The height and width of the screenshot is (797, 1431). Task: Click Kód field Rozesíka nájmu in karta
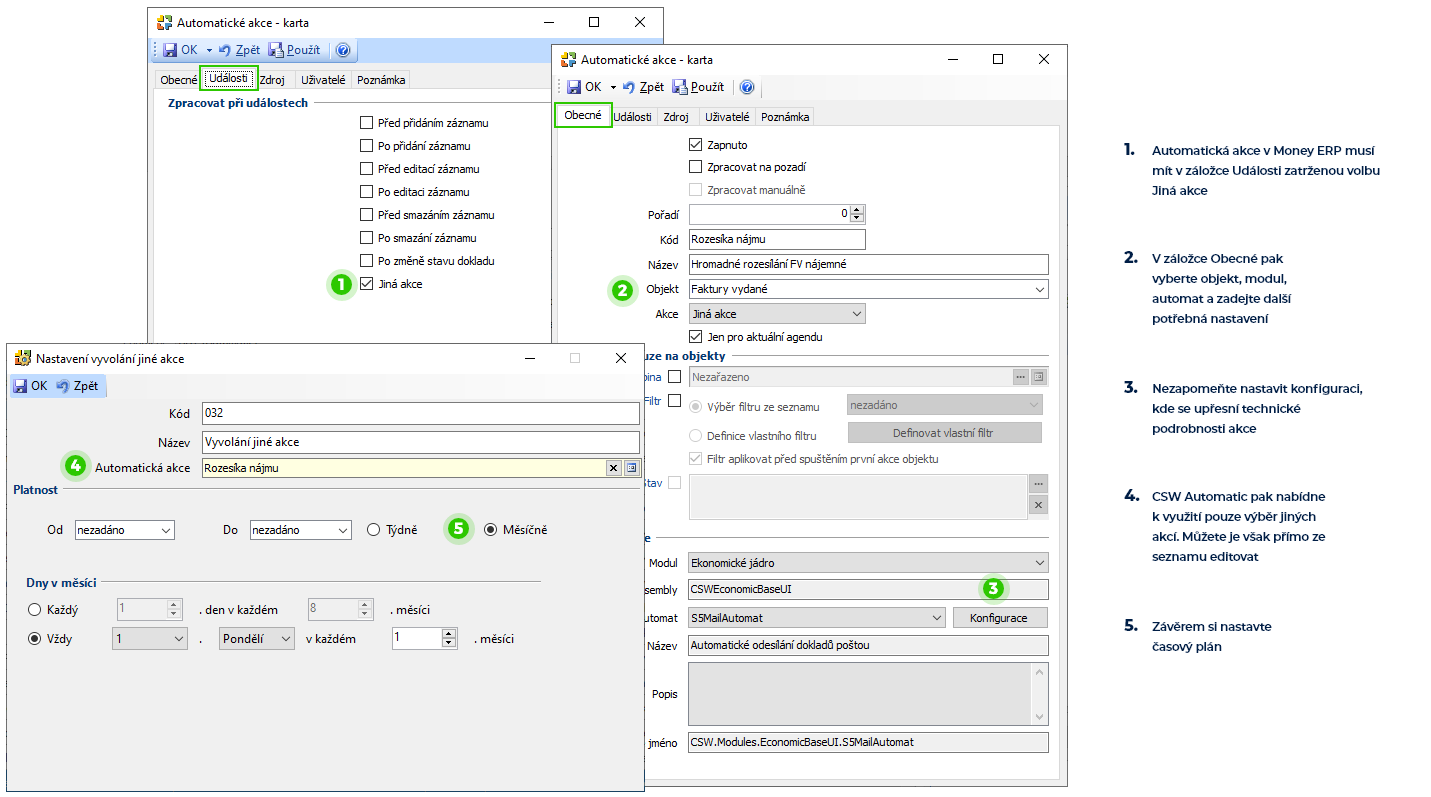777,239
